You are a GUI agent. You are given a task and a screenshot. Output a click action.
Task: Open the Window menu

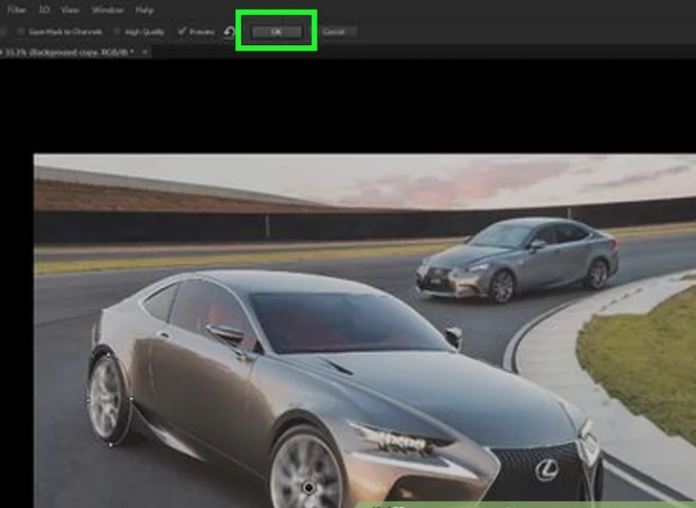107,10
